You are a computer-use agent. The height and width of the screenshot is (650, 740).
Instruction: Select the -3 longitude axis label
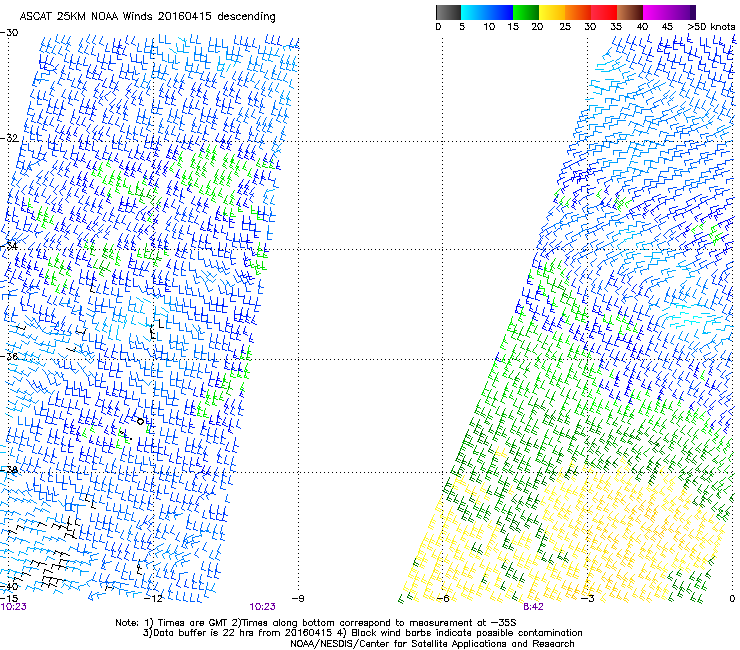pos(587,599)
